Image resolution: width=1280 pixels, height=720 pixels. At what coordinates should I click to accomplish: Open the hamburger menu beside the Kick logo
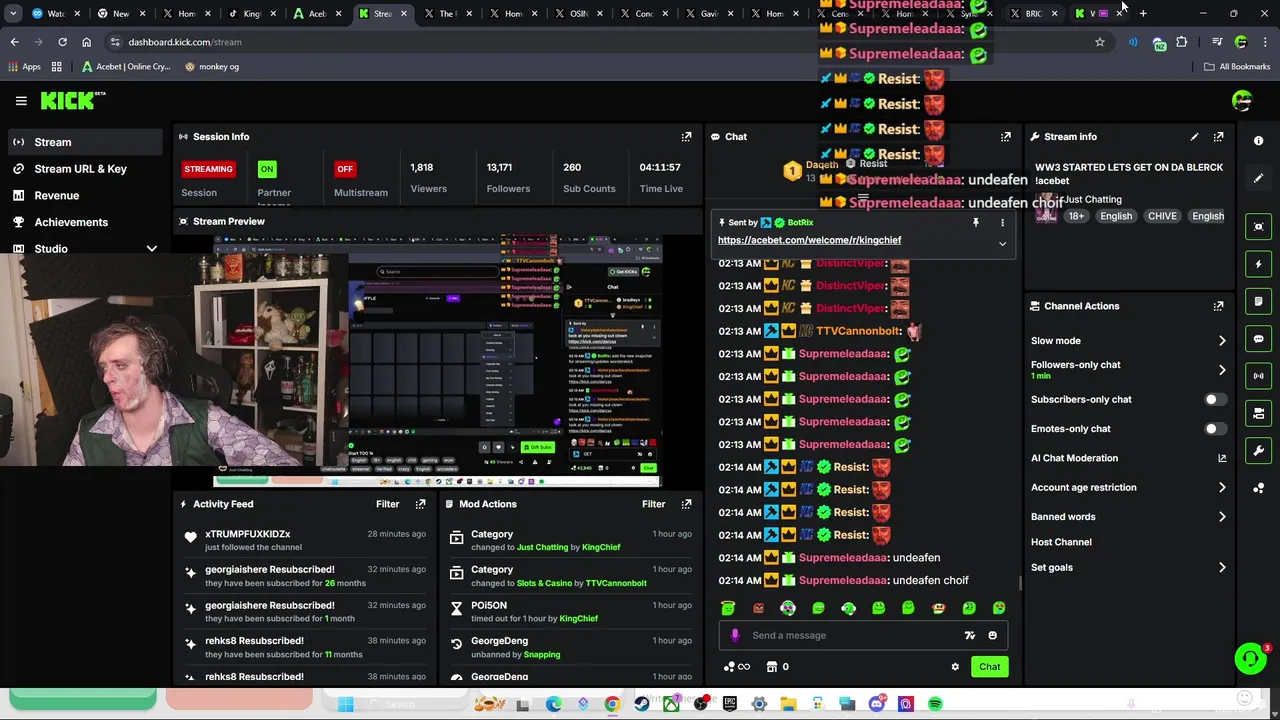pos(21,101)
